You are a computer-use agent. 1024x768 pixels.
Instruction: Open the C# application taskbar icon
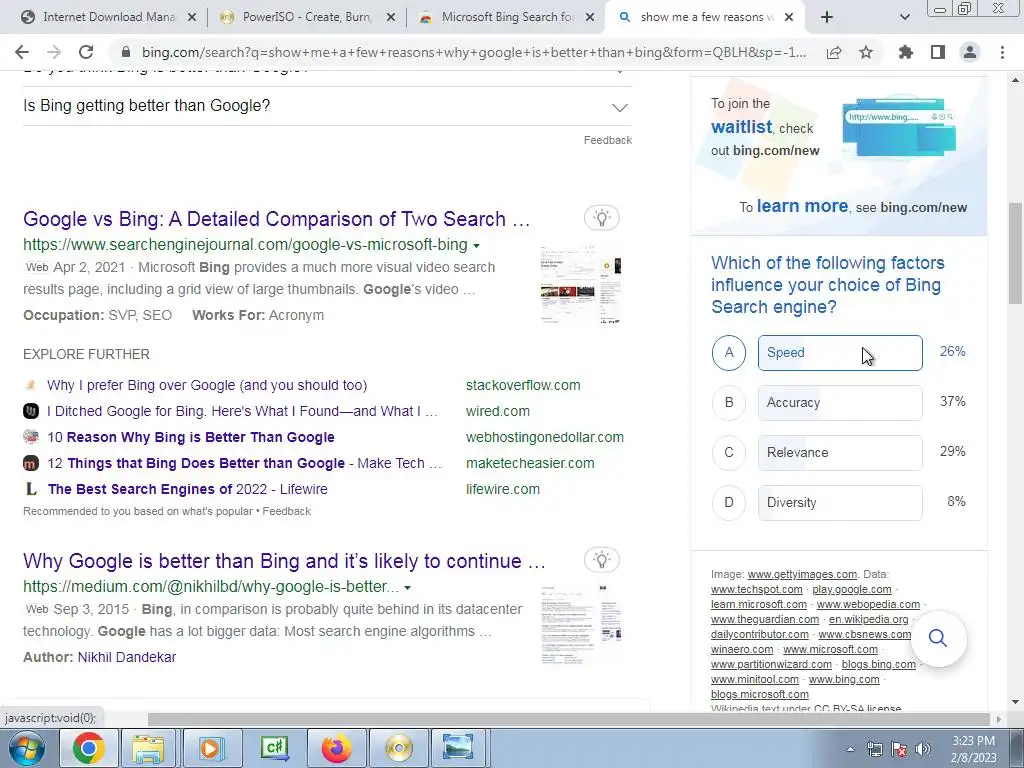[274, 748]
